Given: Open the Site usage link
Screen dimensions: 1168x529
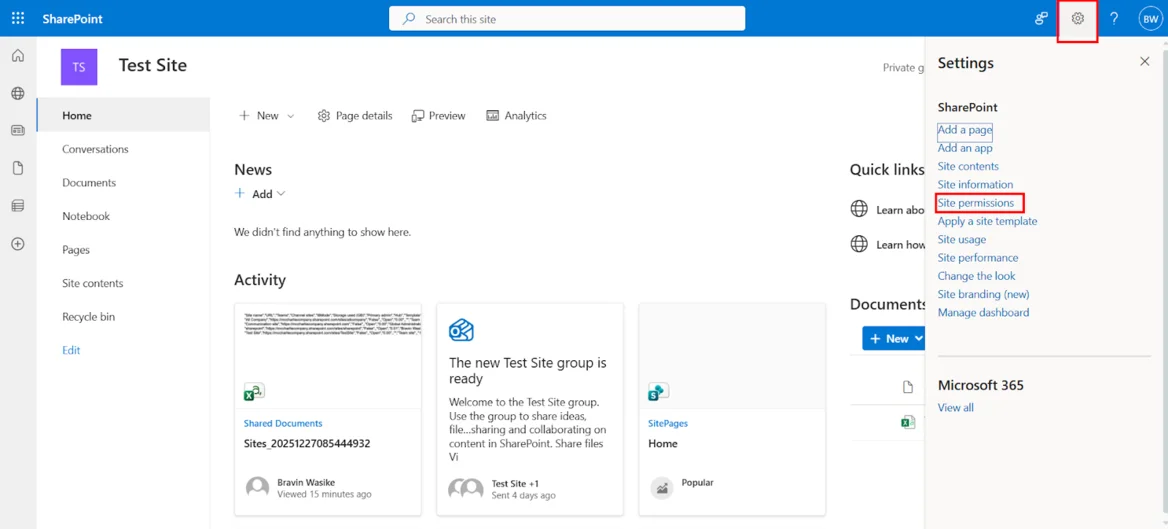Looking at the screenshot, I should pos(962,239).
